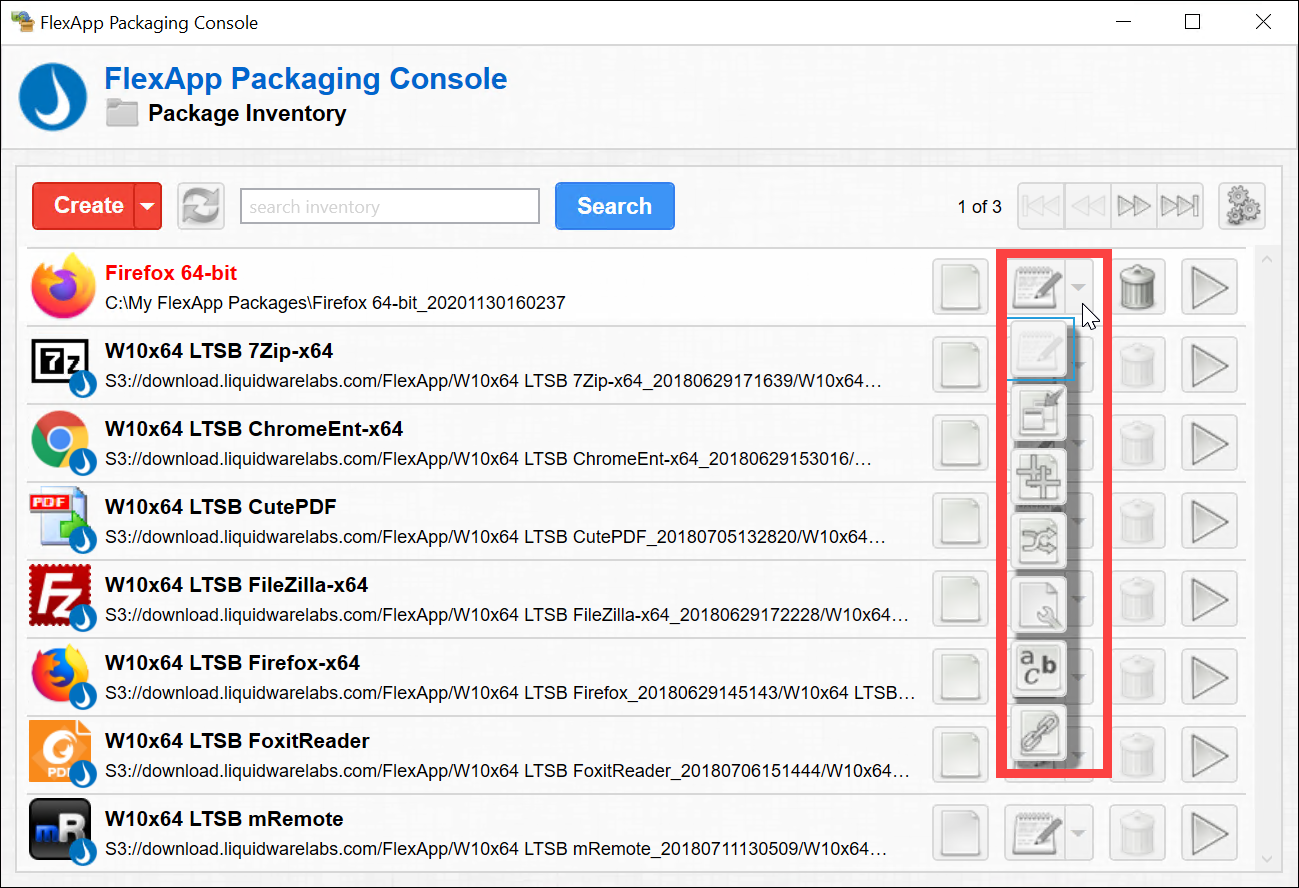Click the edit notepad icon for Firefox 64-bit
The image size is (1299, 888).
(1034, 287)
